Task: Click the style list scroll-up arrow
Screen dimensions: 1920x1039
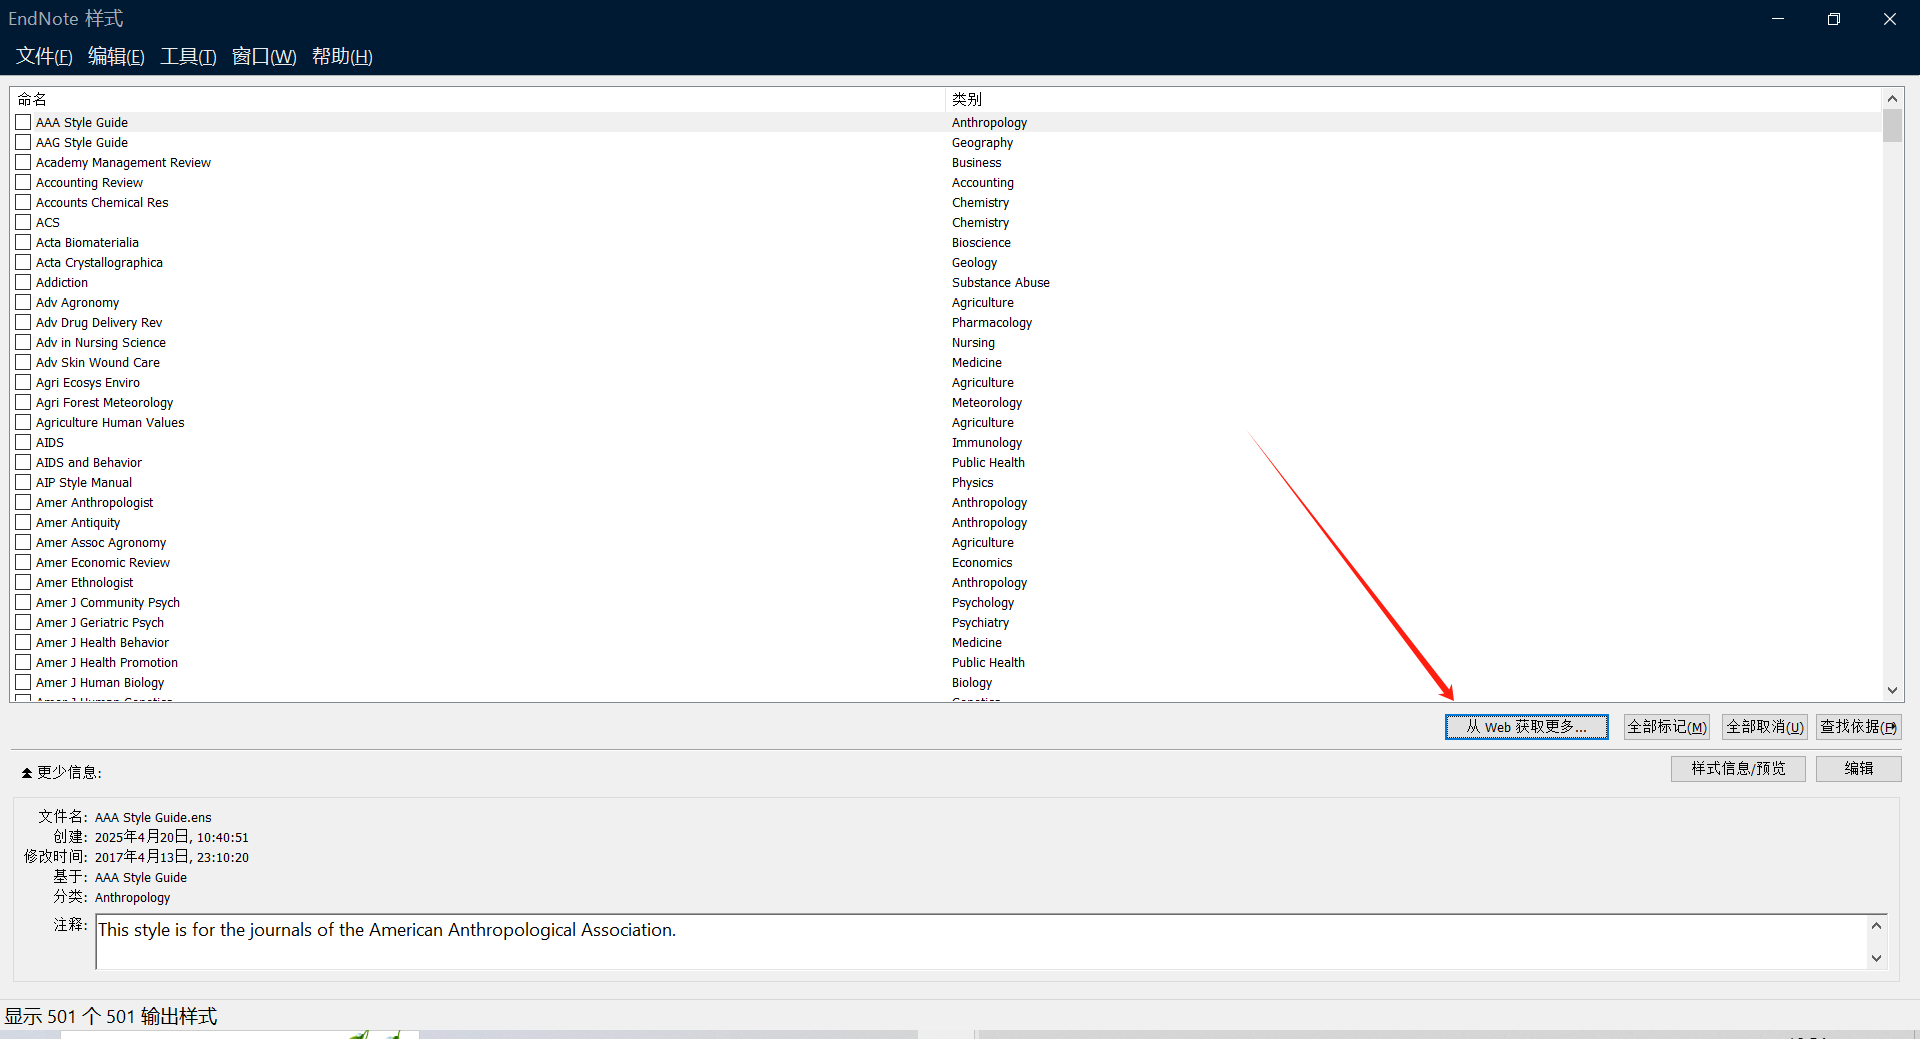Action: pos(1892,98)
